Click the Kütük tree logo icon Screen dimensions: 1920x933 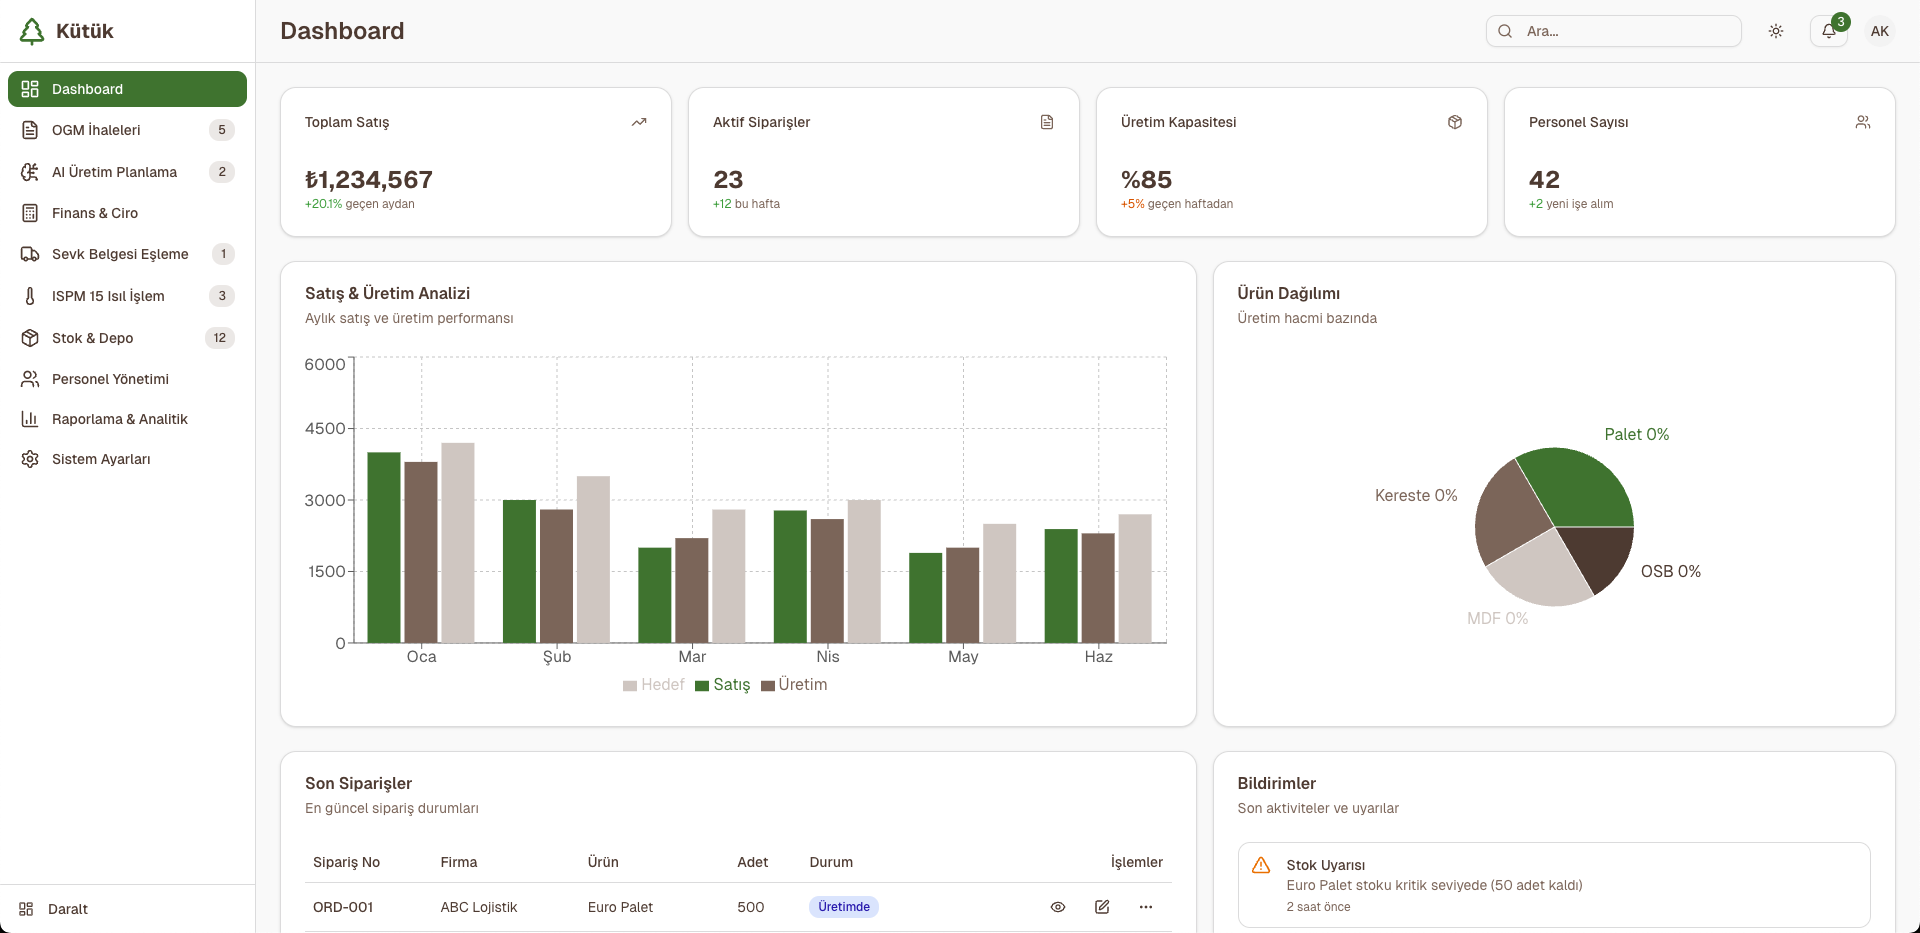click(32, 31)
